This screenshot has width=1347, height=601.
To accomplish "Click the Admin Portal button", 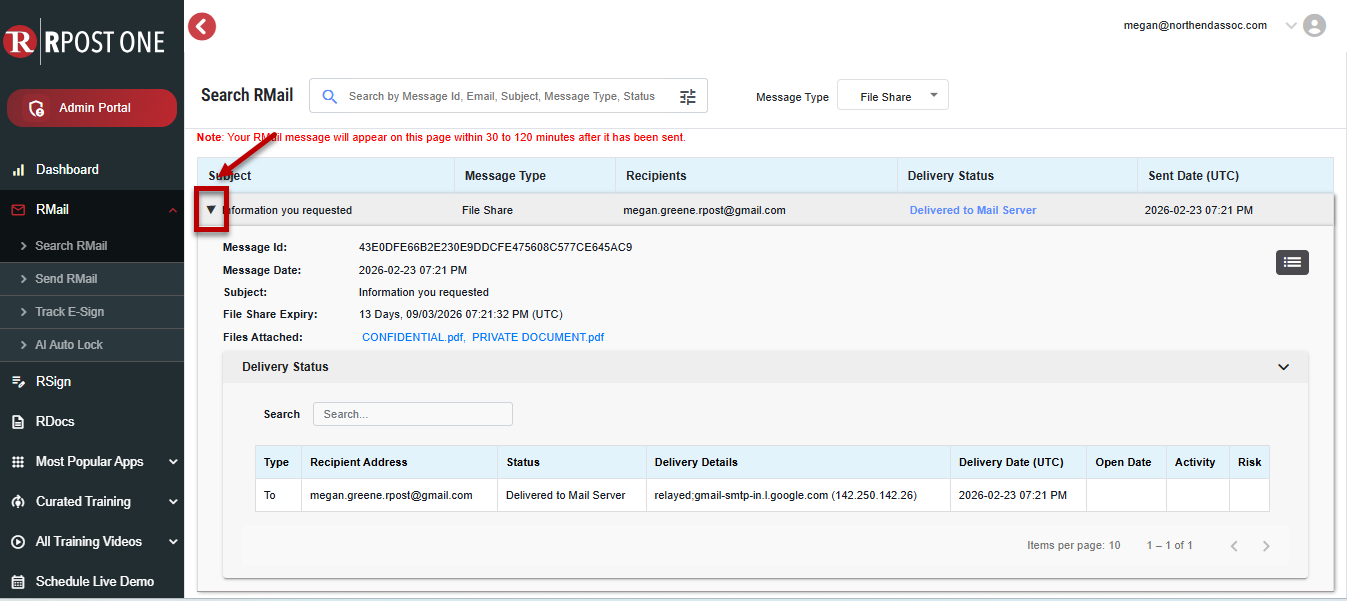I will tap(92, 108).
